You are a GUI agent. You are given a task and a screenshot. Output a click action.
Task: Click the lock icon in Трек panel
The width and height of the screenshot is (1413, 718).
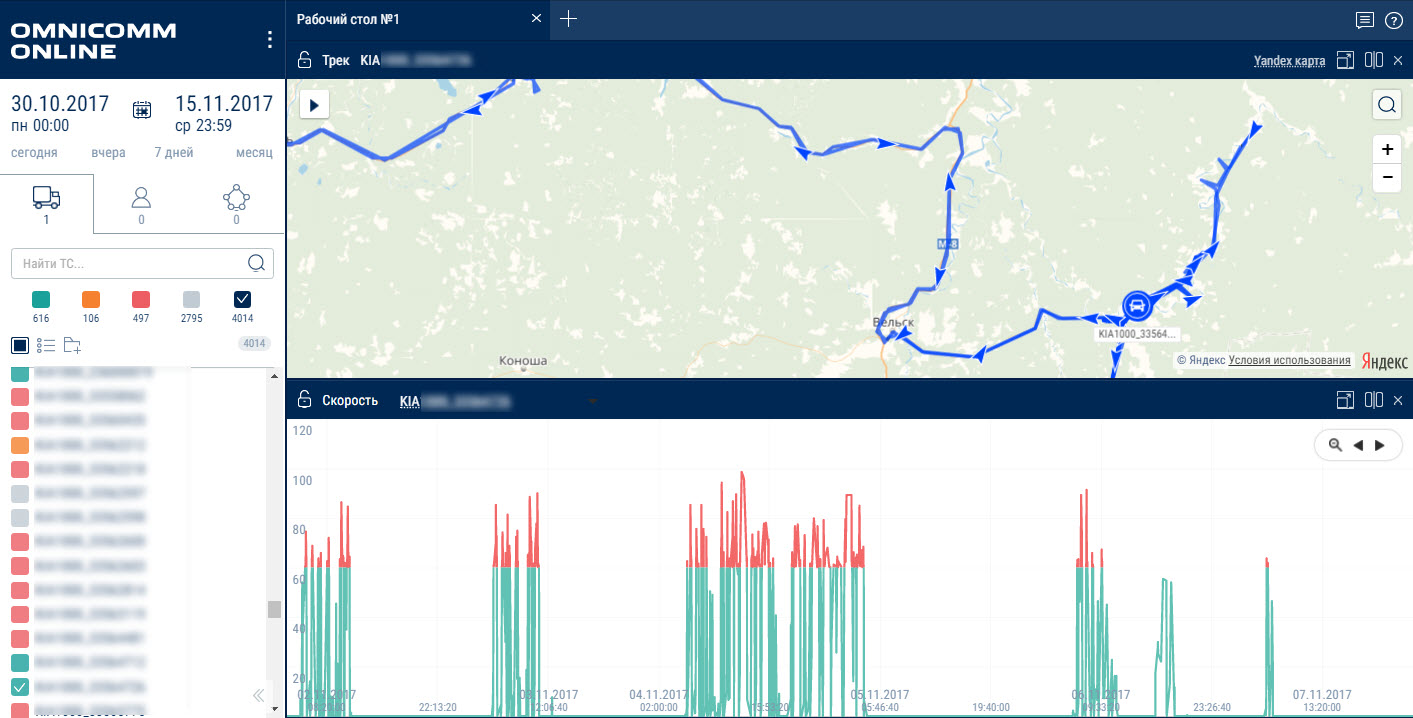305,60
